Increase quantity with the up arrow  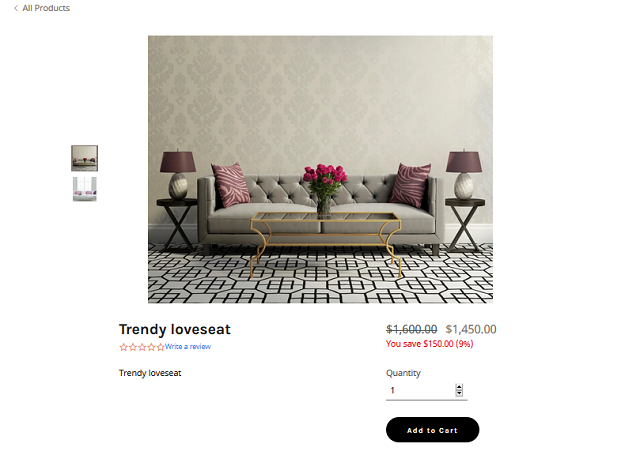click(x=459, y=387)
